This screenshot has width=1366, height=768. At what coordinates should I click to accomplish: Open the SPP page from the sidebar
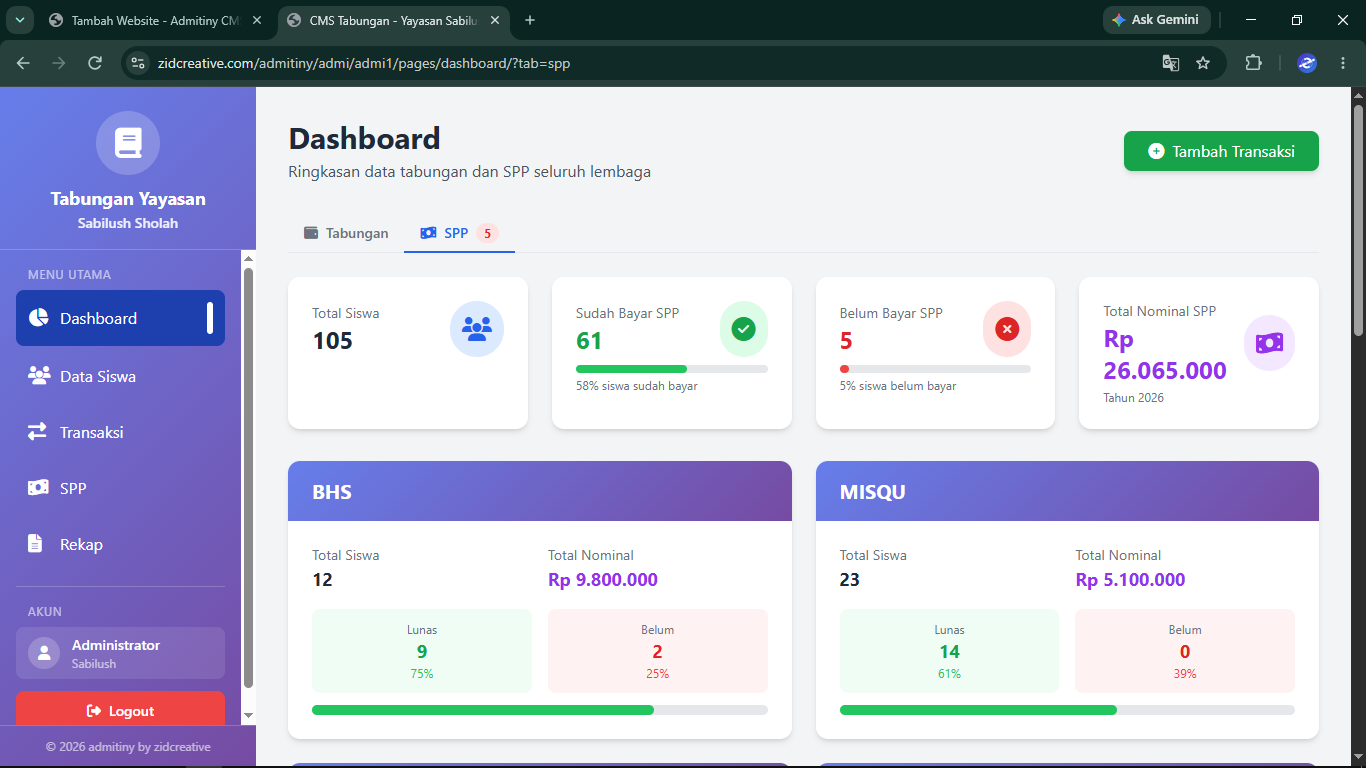pyautogui.click(x=120, y=488)
